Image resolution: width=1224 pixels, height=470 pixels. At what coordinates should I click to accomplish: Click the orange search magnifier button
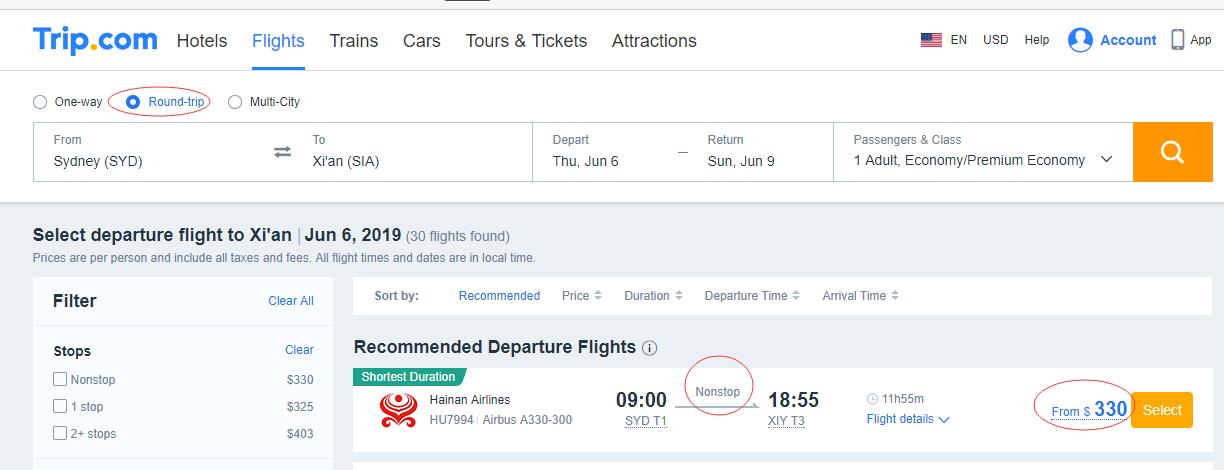pyautogui.click(x=1172, y=152)
